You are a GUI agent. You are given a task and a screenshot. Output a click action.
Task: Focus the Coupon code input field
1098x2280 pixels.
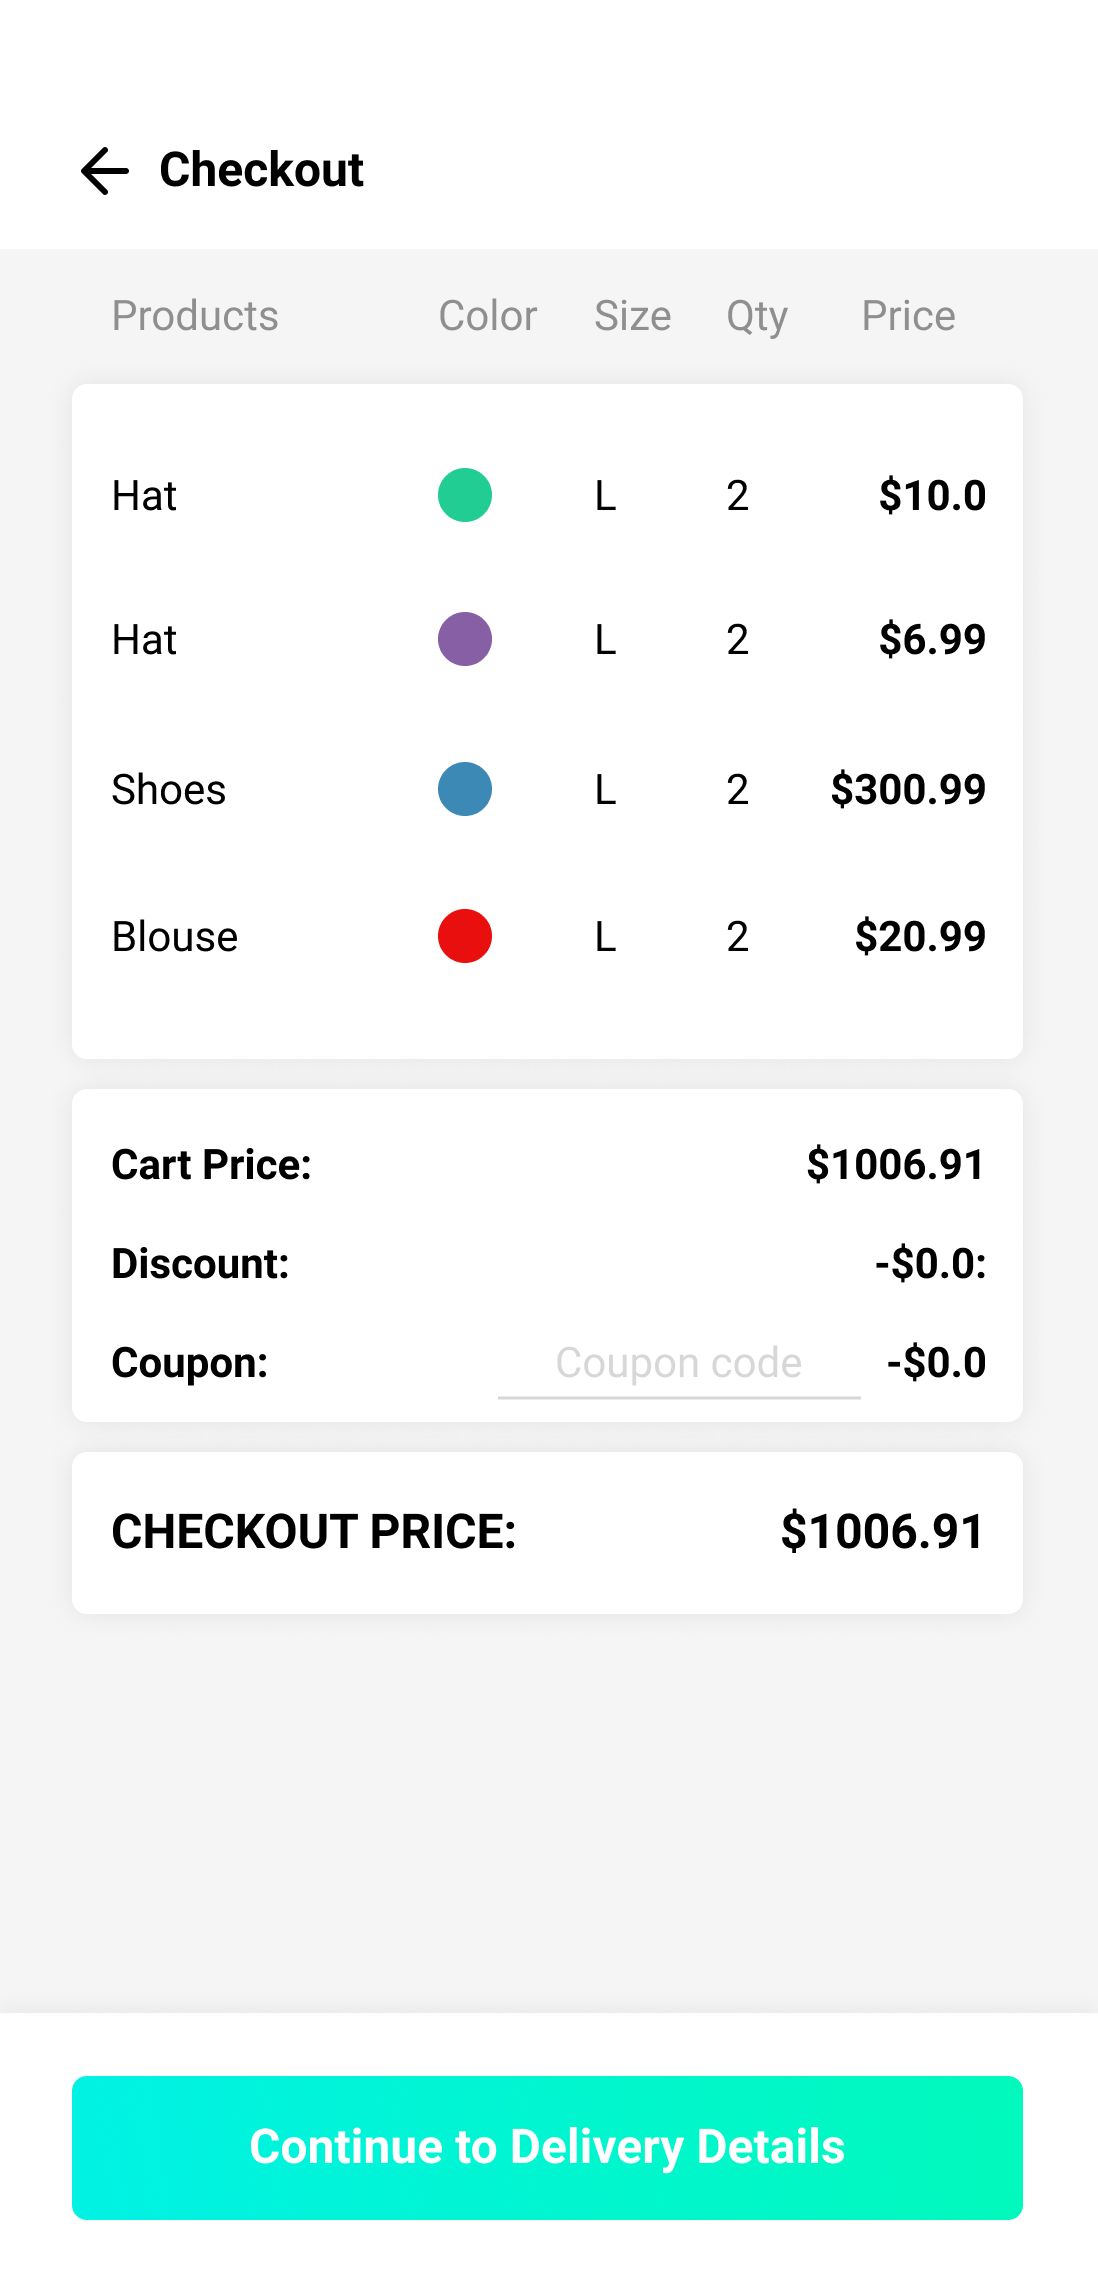click(678, 1363)
